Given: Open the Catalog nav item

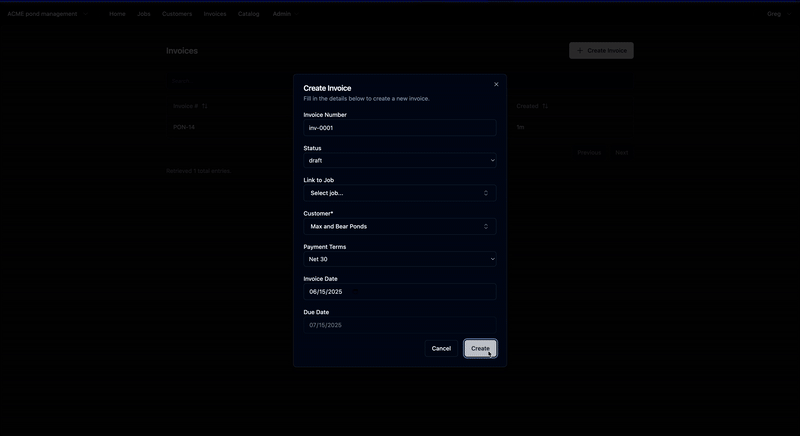Looking at the screenshot, I should click(248, 14).
